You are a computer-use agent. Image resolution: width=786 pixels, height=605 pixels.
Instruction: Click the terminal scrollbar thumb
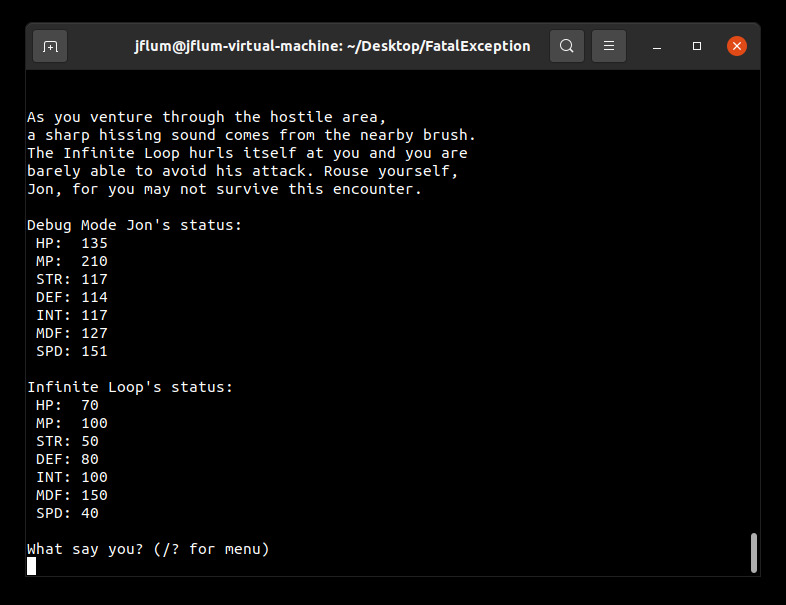point(753,552)
